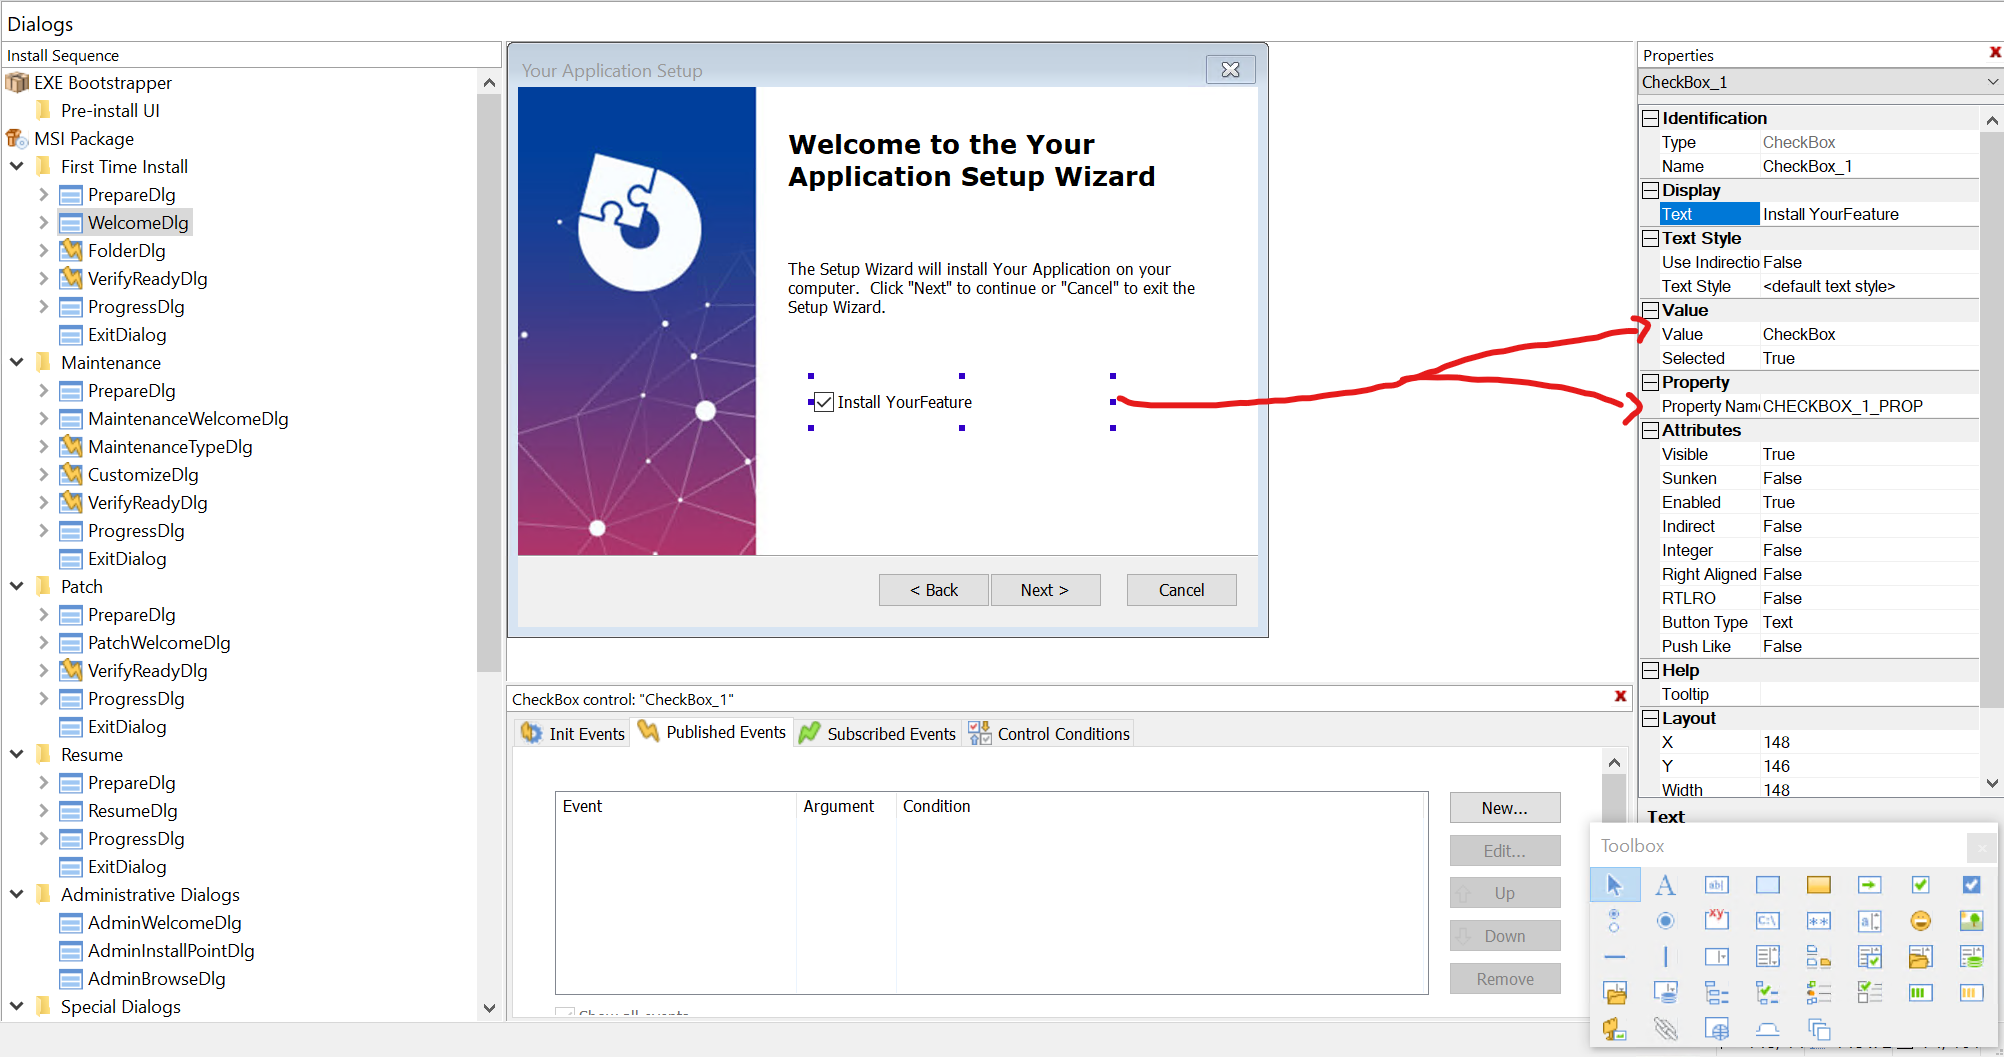
Task: Select the list box control tool
Action: click(1768, 957)
